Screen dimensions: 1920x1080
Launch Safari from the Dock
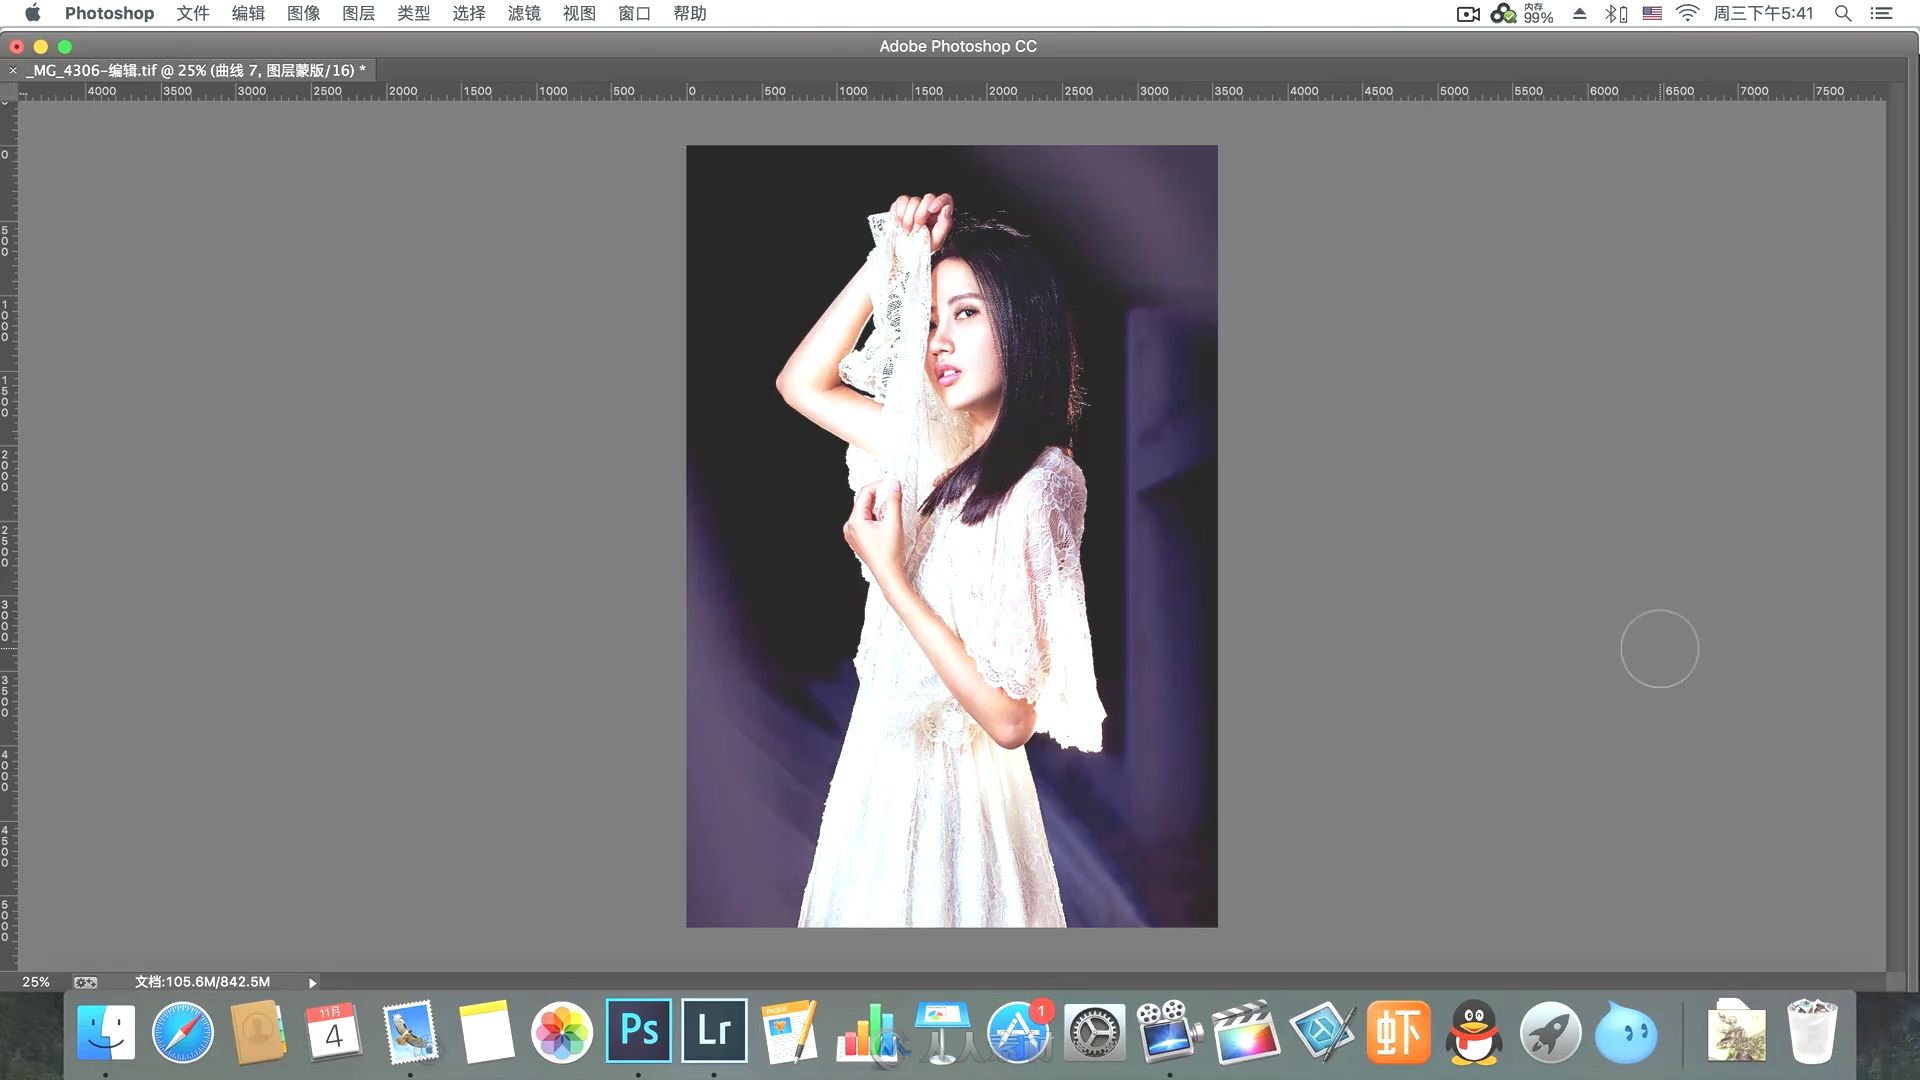[183, 1032]
